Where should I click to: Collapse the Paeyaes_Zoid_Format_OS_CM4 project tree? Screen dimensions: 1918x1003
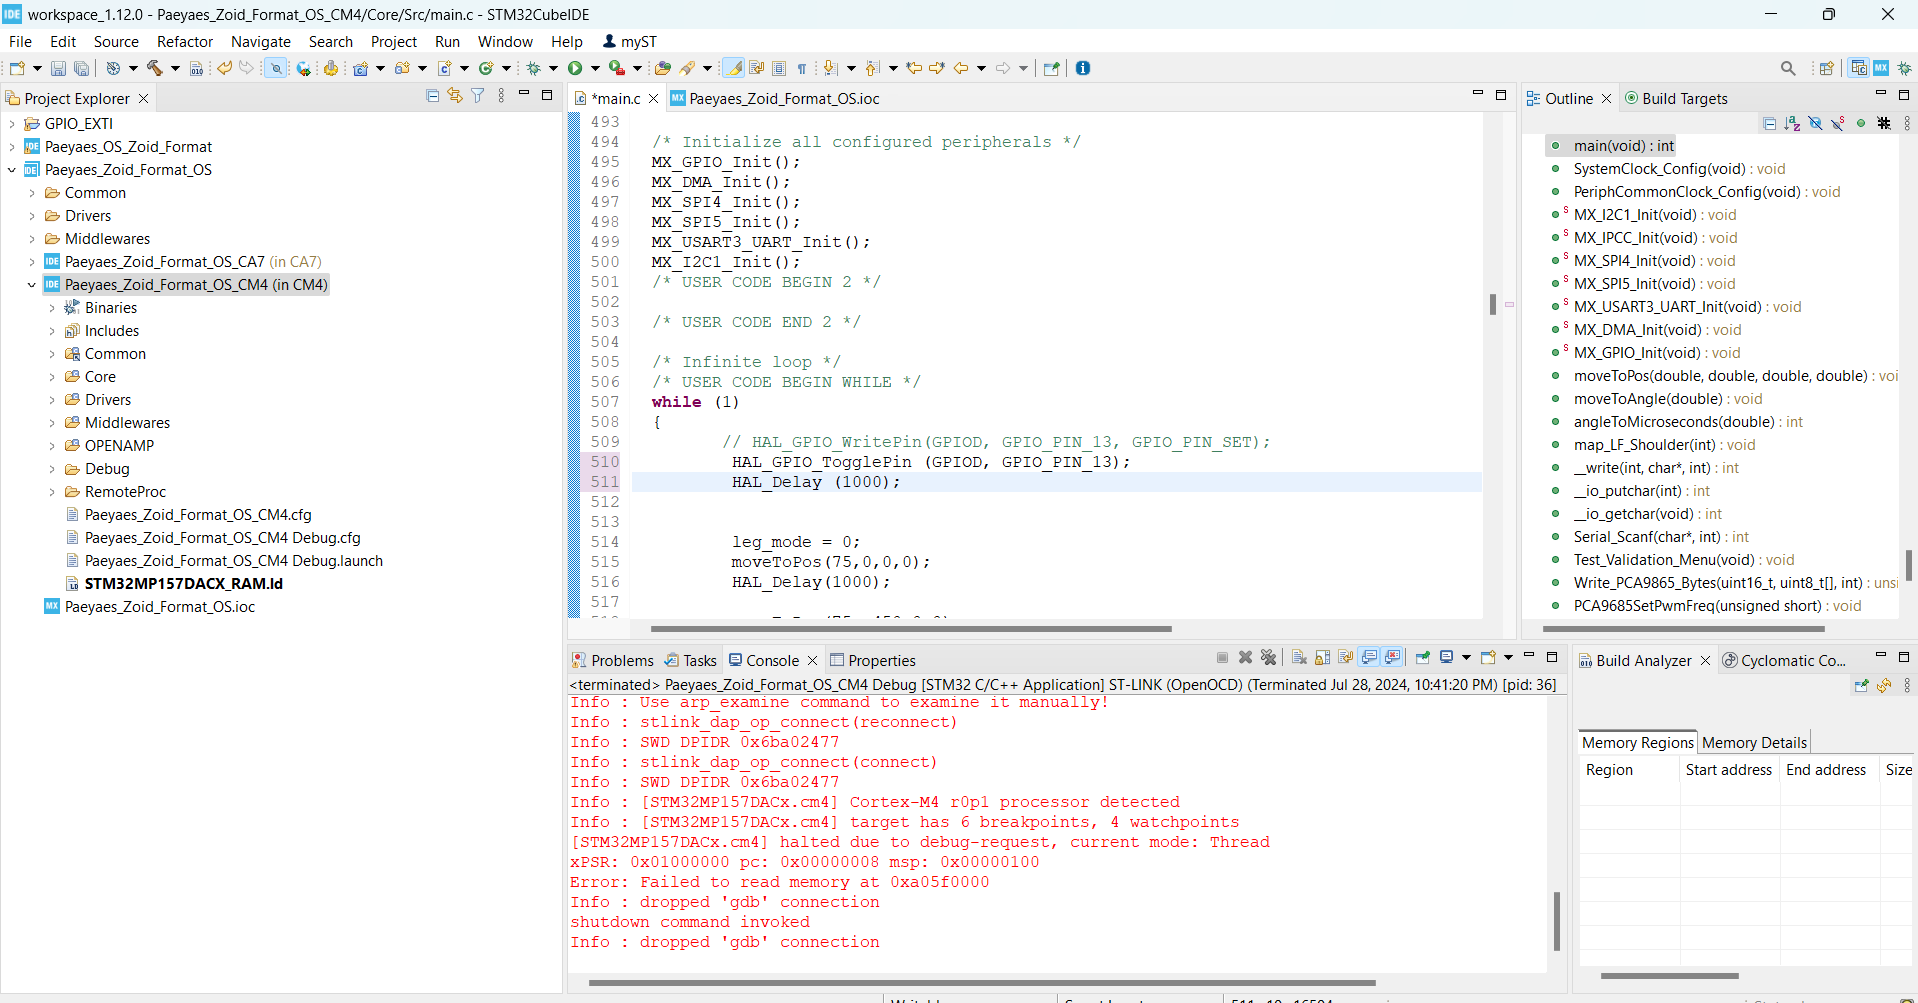[31, 284]
